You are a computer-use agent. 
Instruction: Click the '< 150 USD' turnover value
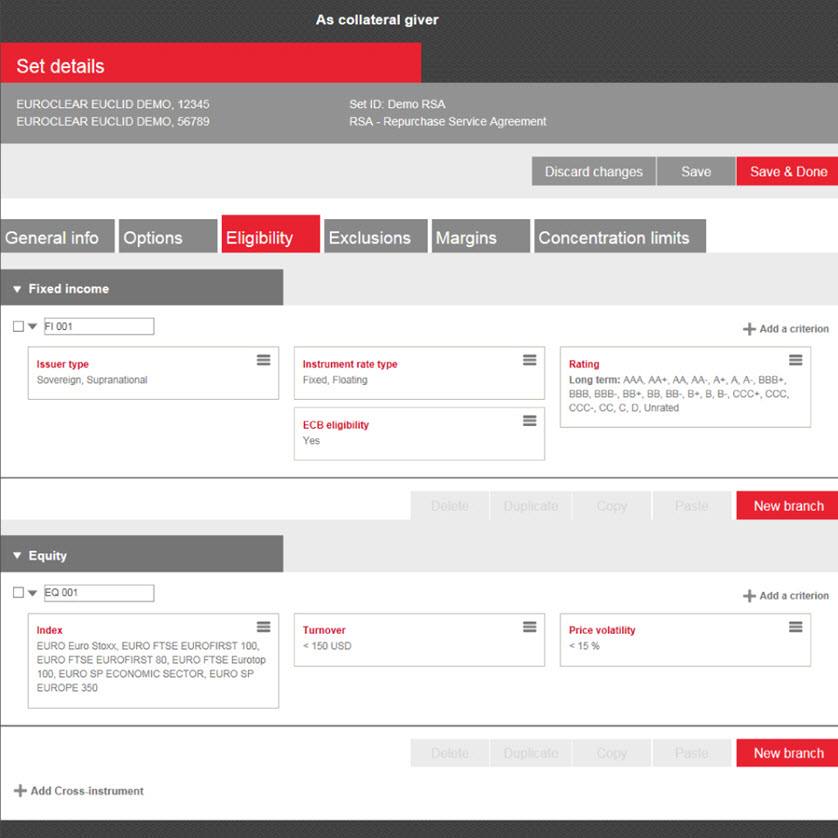click(x=327, y=646)
